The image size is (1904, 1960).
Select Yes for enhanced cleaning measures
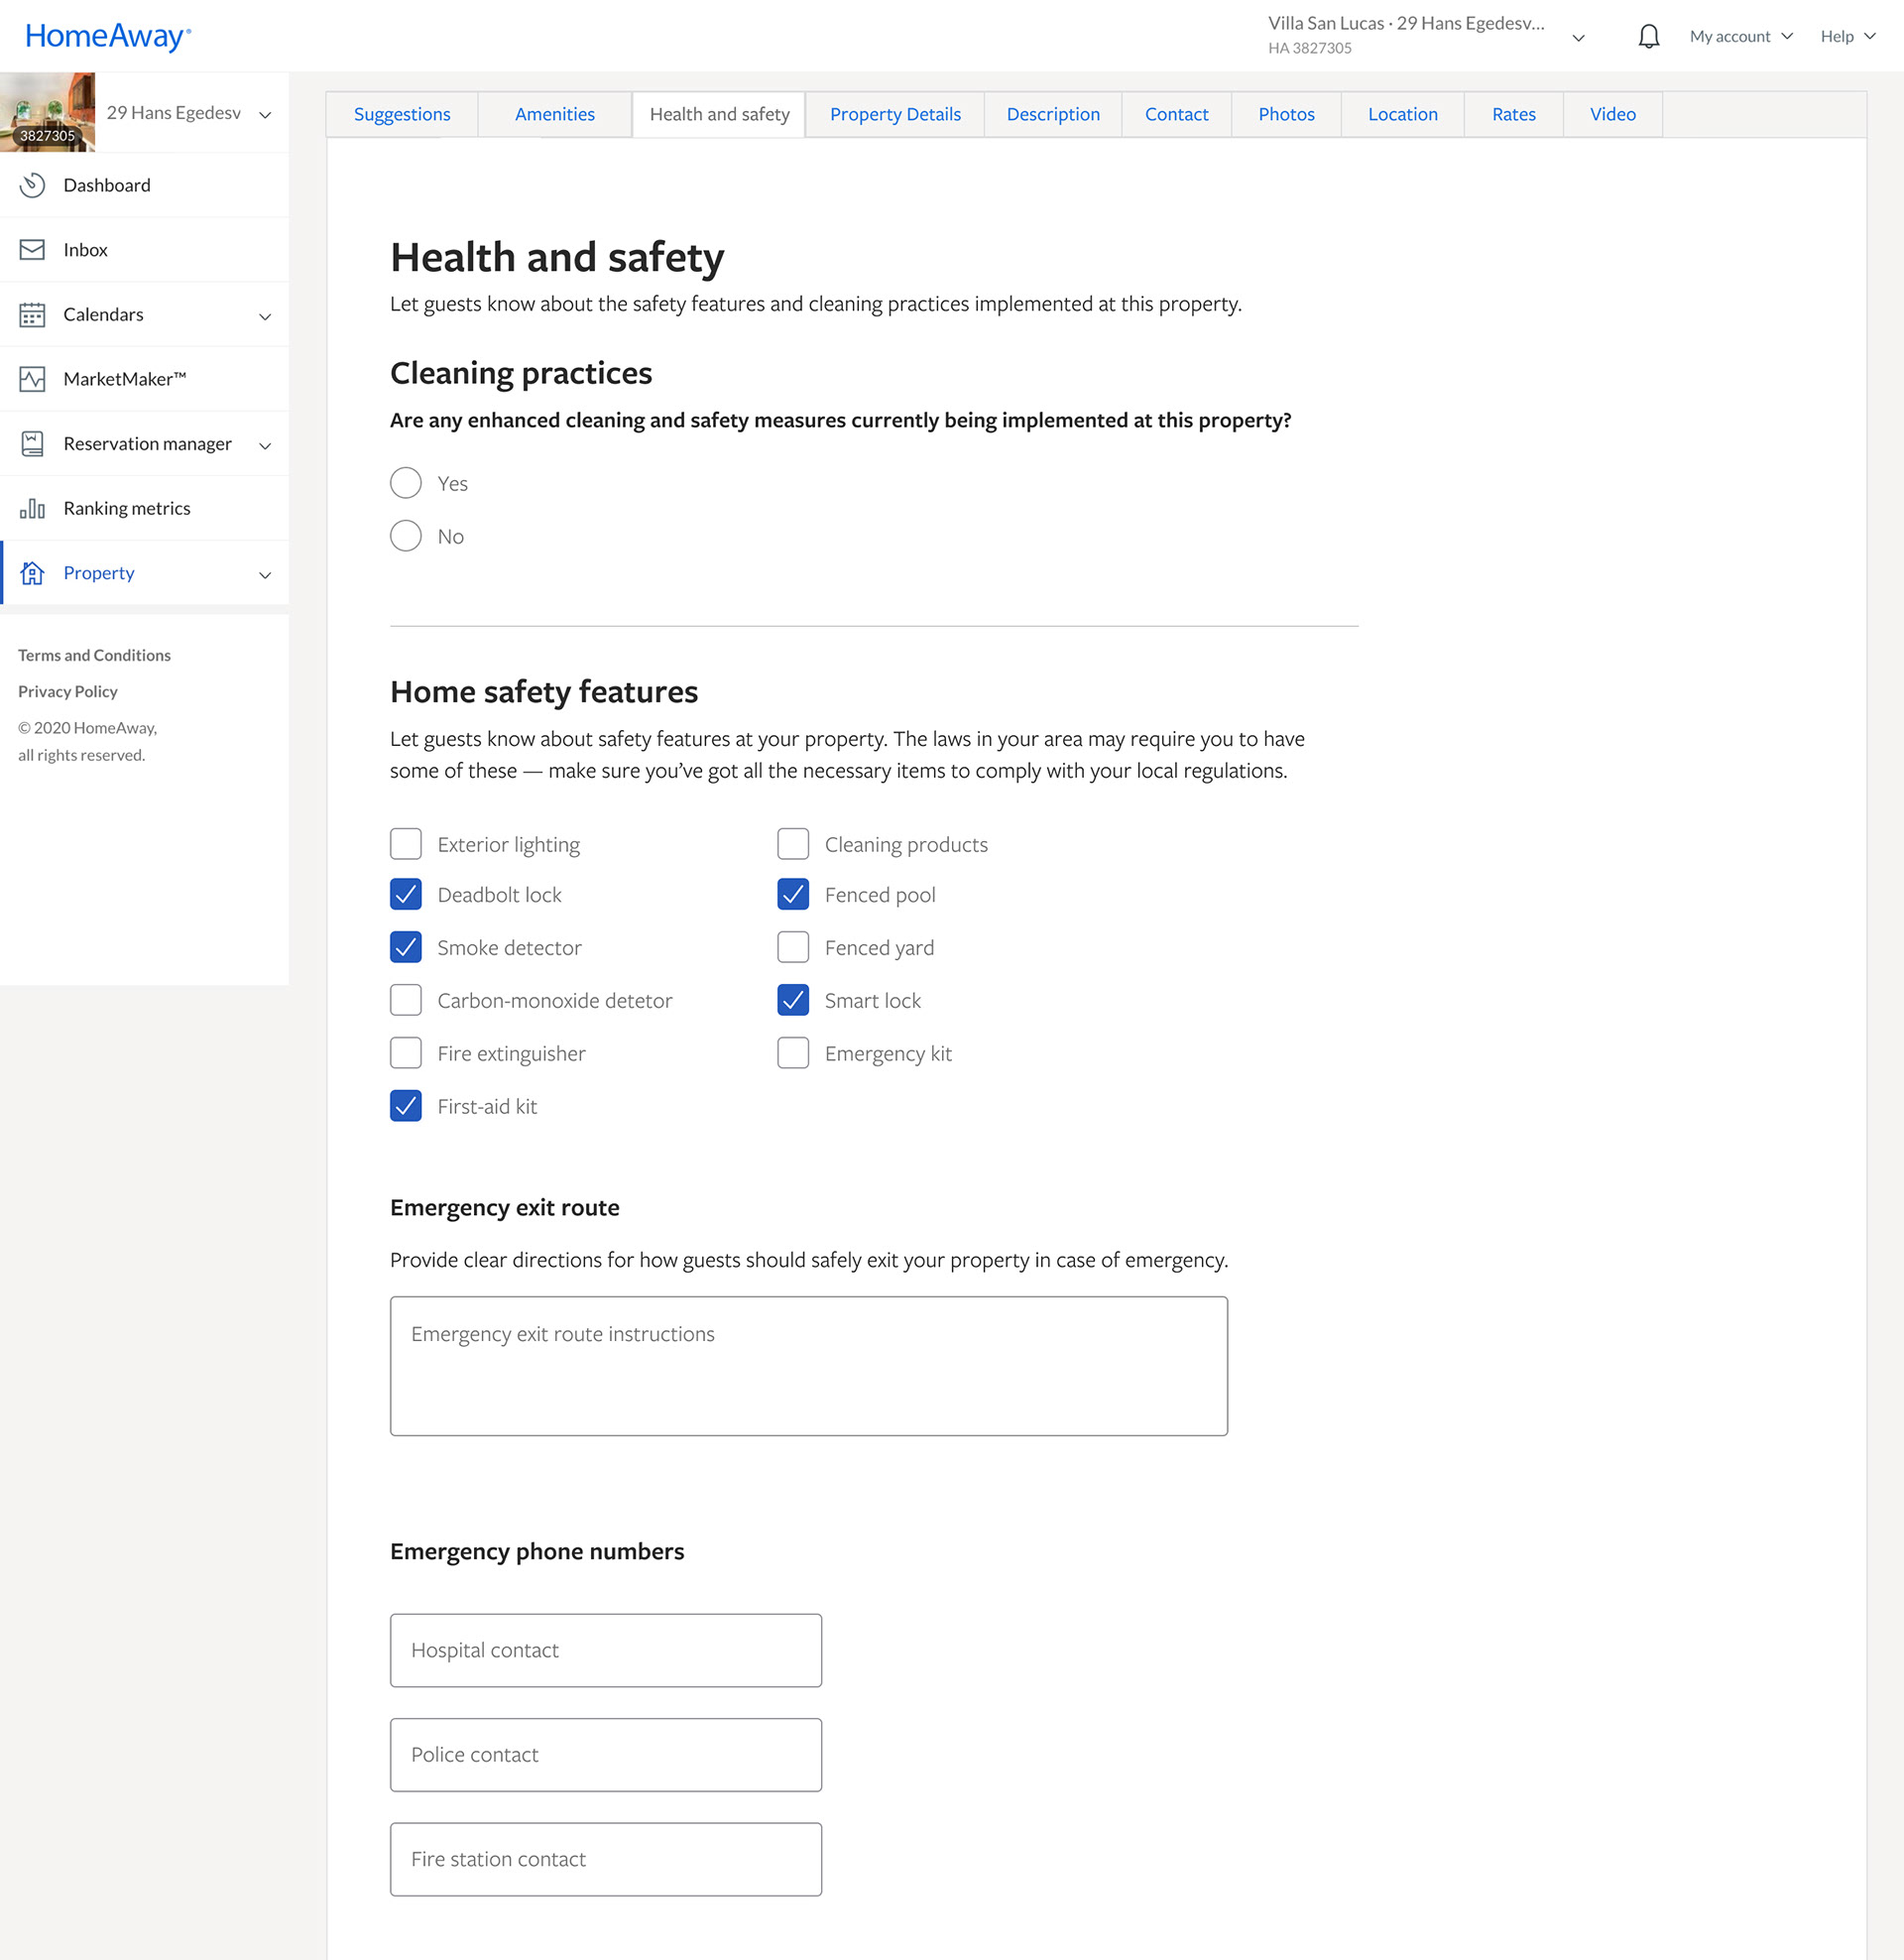405,483
